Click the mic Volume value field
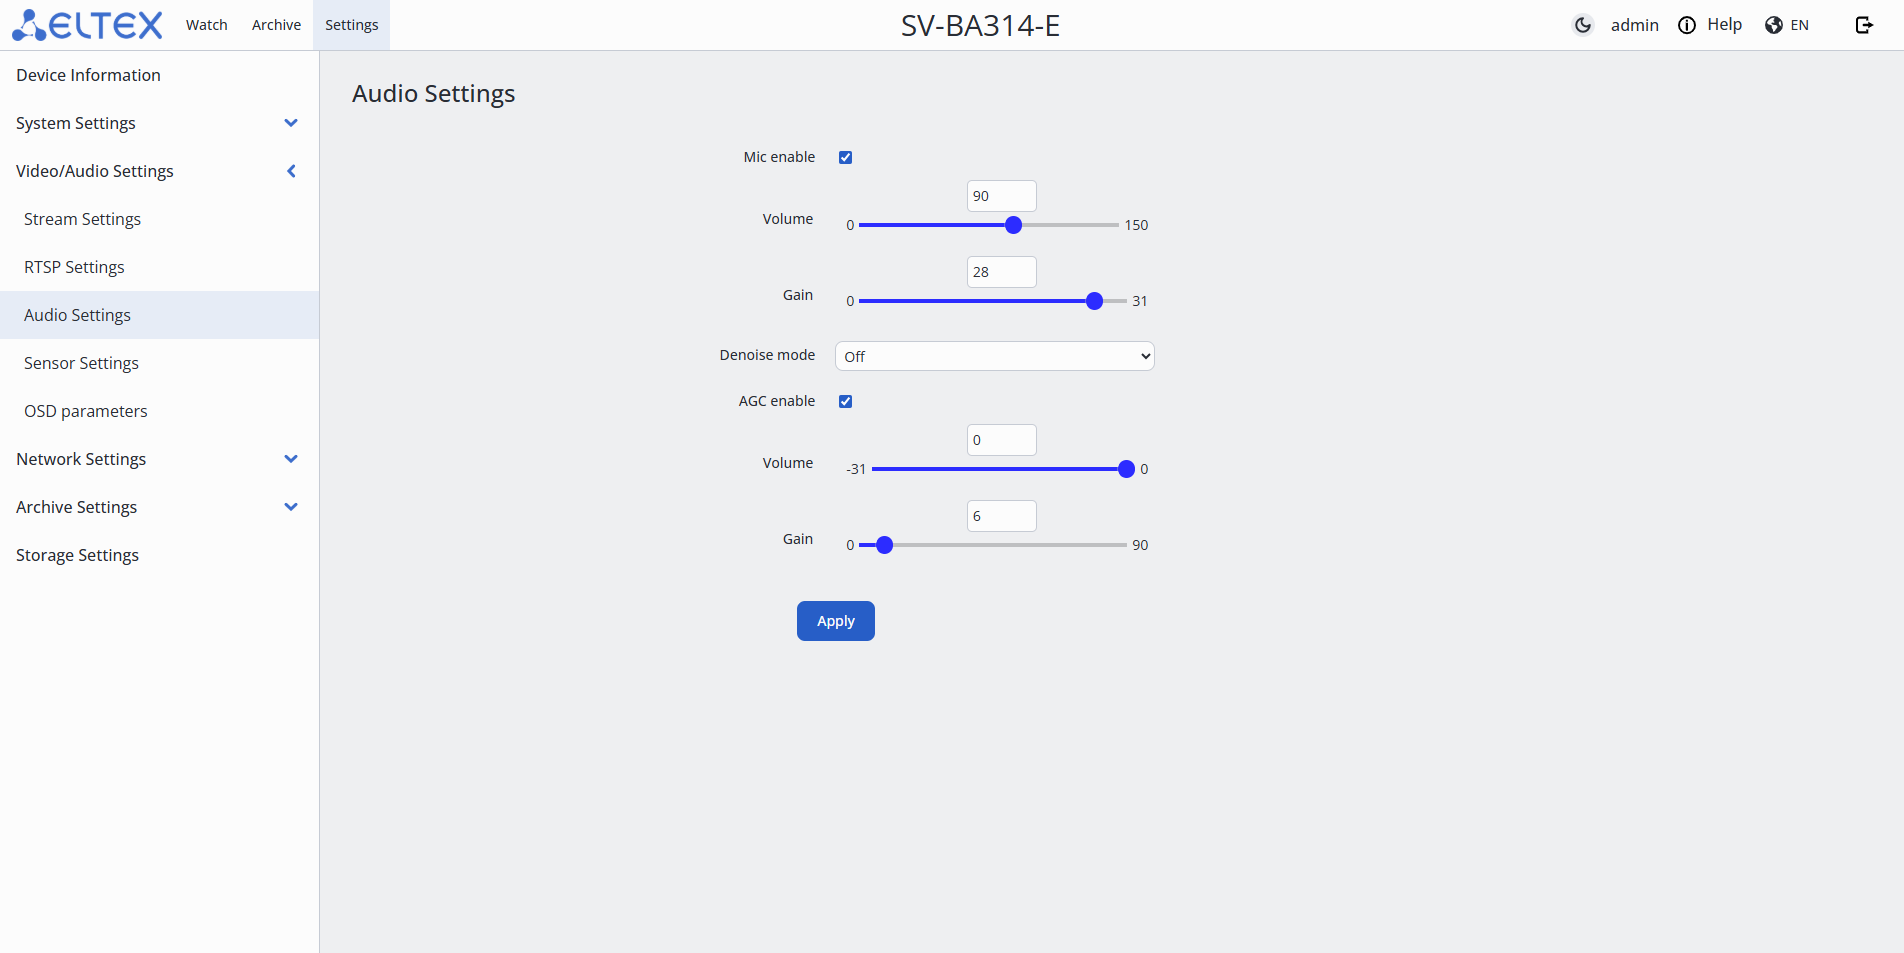Screen dimensions: 1904x953 pyautogui.click(x=1001, y=196)
